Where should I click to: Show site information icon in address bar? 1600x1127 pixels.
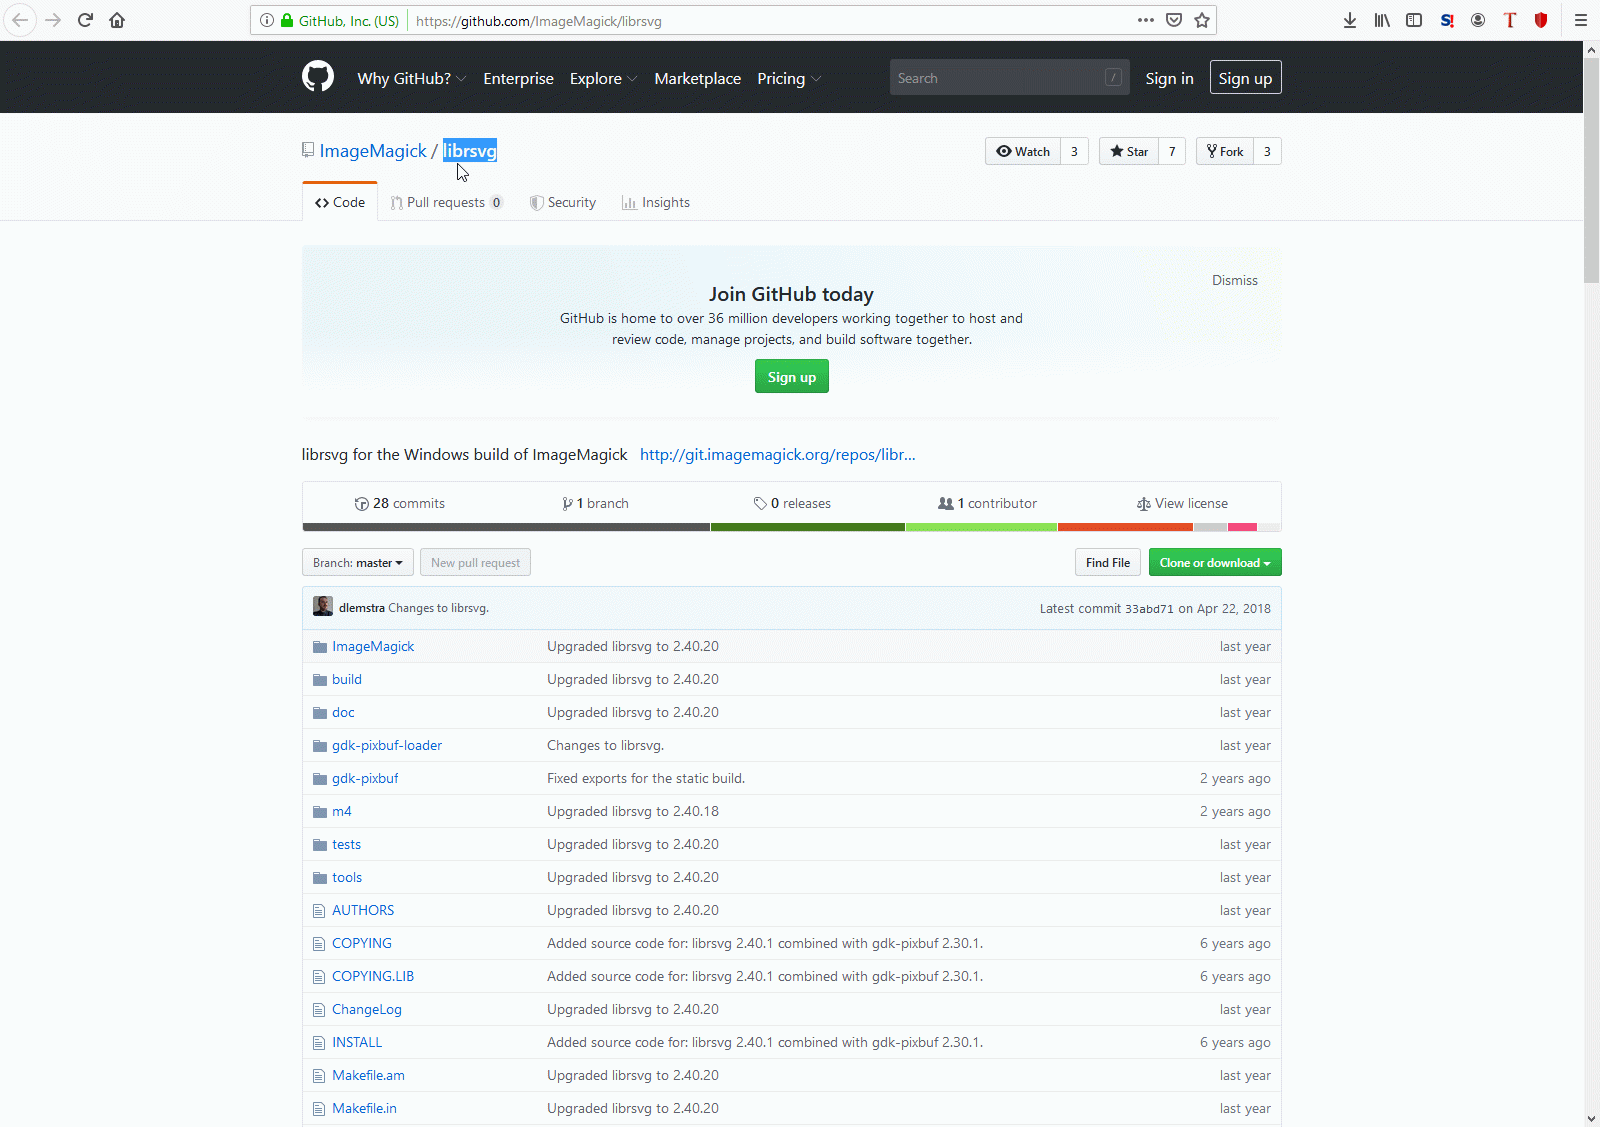click(x=267, y=20)
